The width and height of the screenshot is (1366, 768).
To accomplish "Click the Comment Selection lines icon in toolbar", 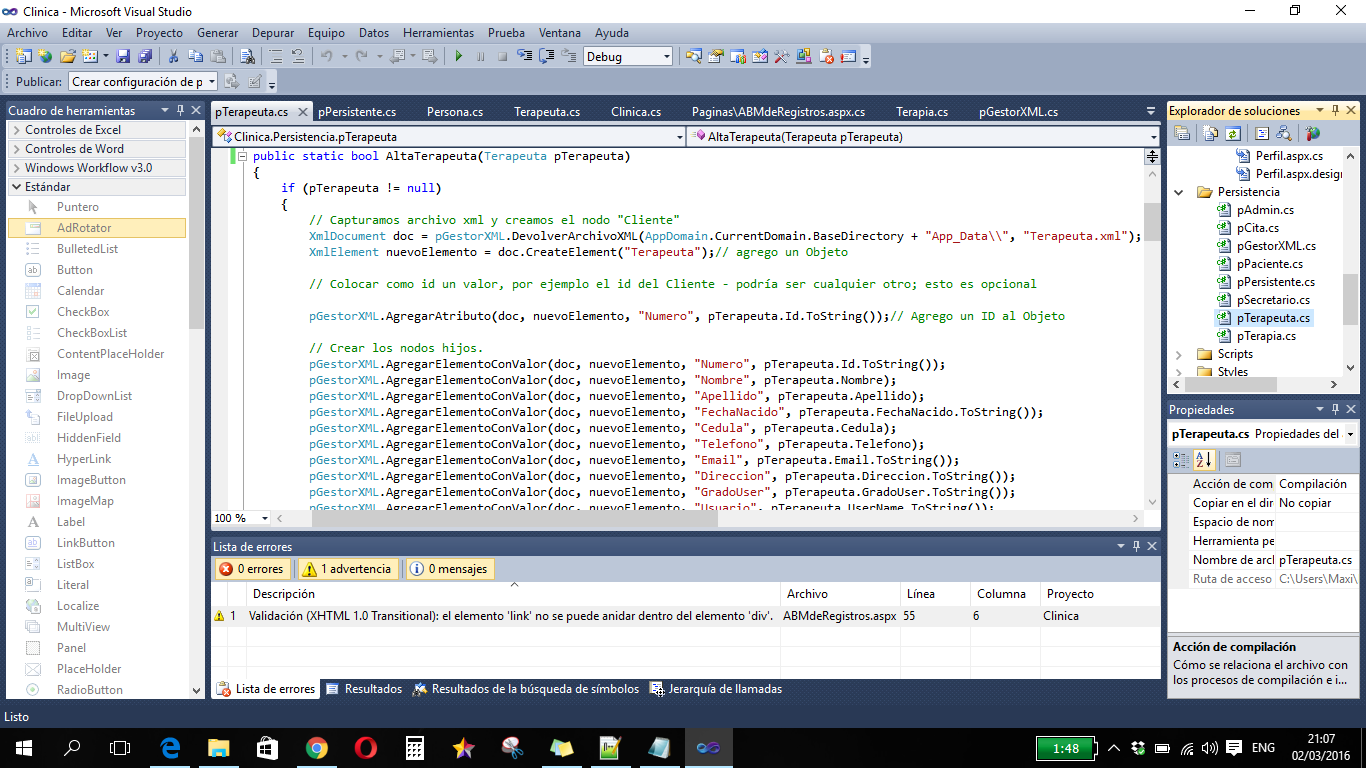I will point(274,57).
